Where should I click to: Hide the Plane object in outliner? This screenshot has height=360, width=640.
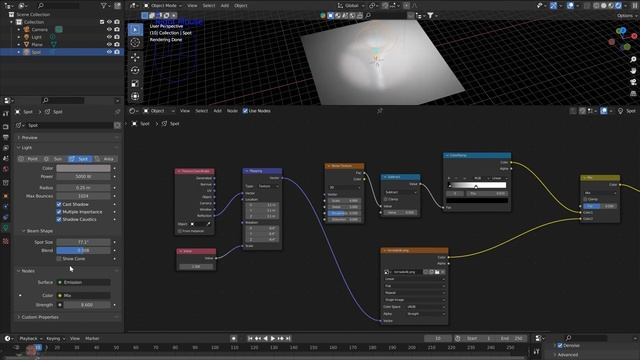point(109,44)
